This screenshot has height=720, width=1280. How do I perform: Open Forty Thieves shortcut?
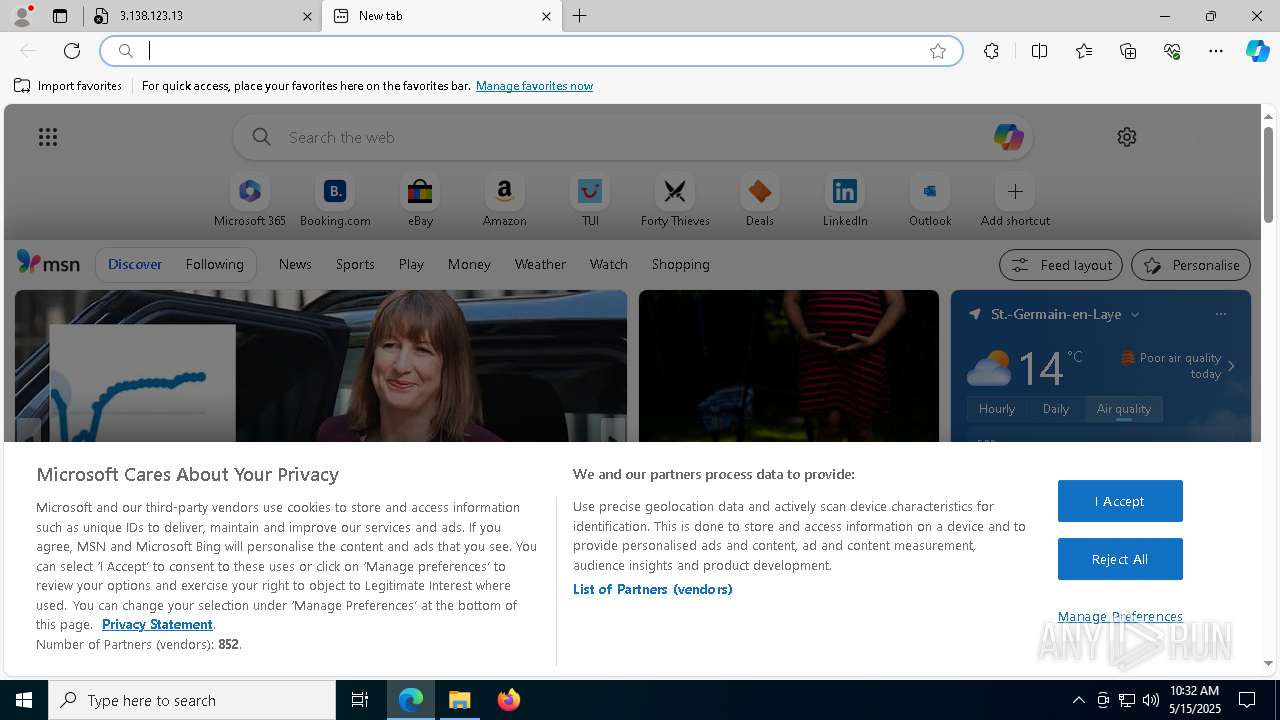point(675,201)
